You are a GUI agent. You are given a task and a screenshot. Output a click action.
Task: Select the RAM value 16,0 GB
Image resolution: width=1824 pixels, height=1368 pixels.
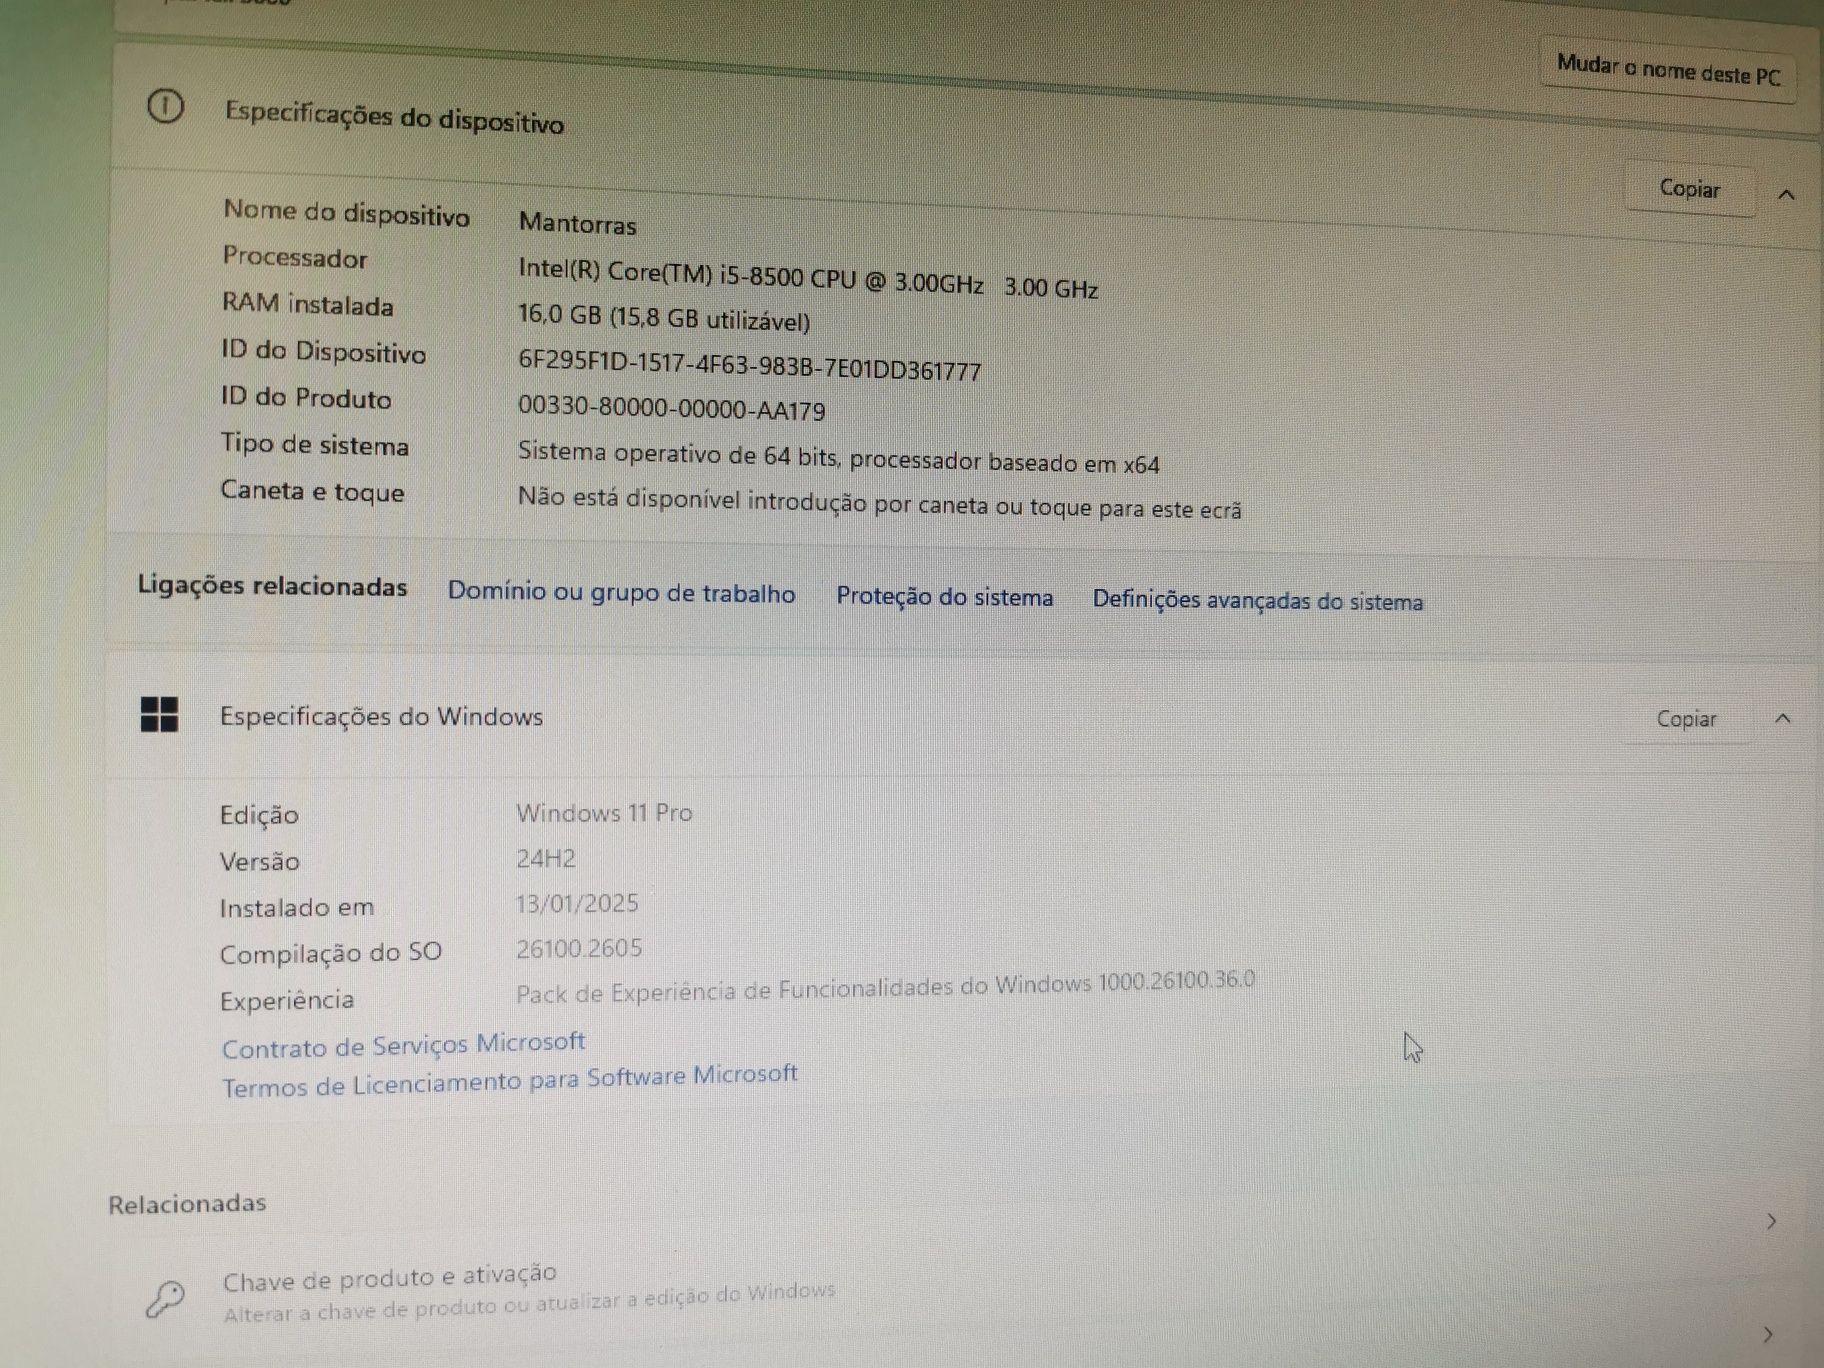[x=663, y=317]
